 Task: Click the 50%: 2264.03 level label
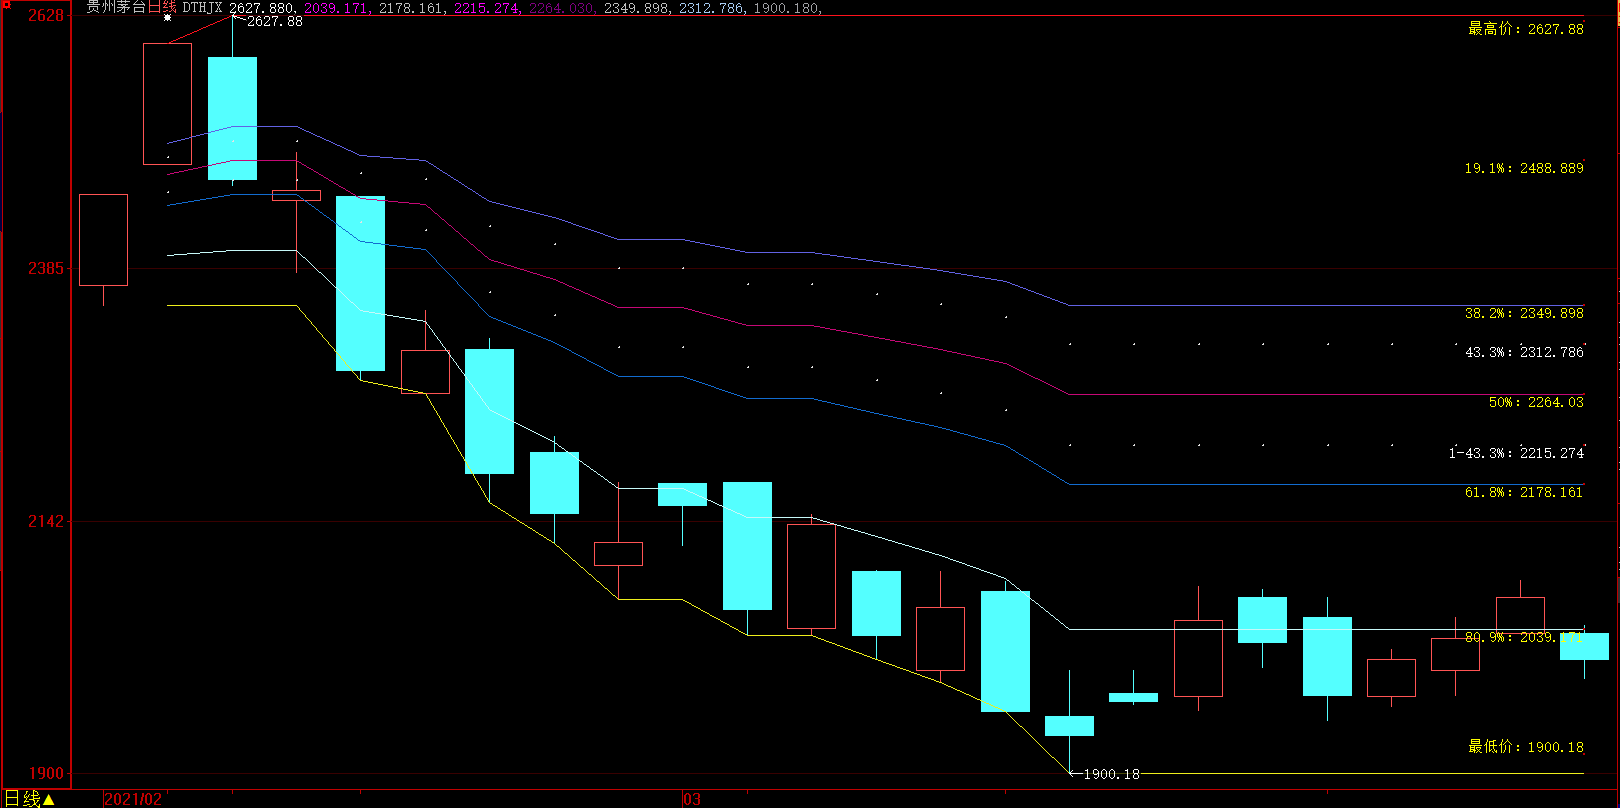click(1536, 402)
